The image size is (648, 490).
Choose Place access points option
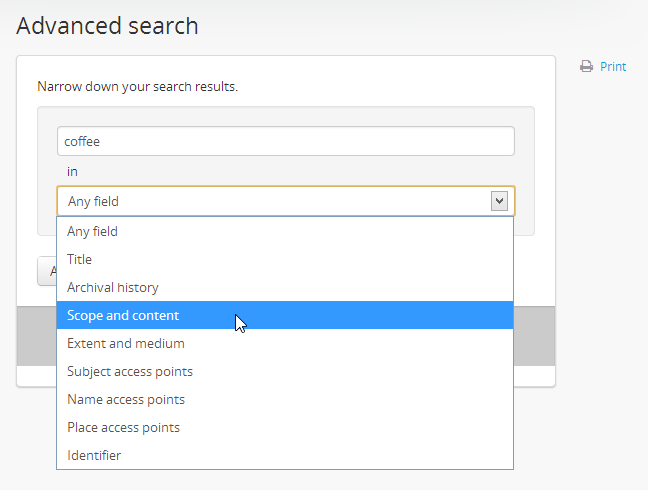[123, 427]
